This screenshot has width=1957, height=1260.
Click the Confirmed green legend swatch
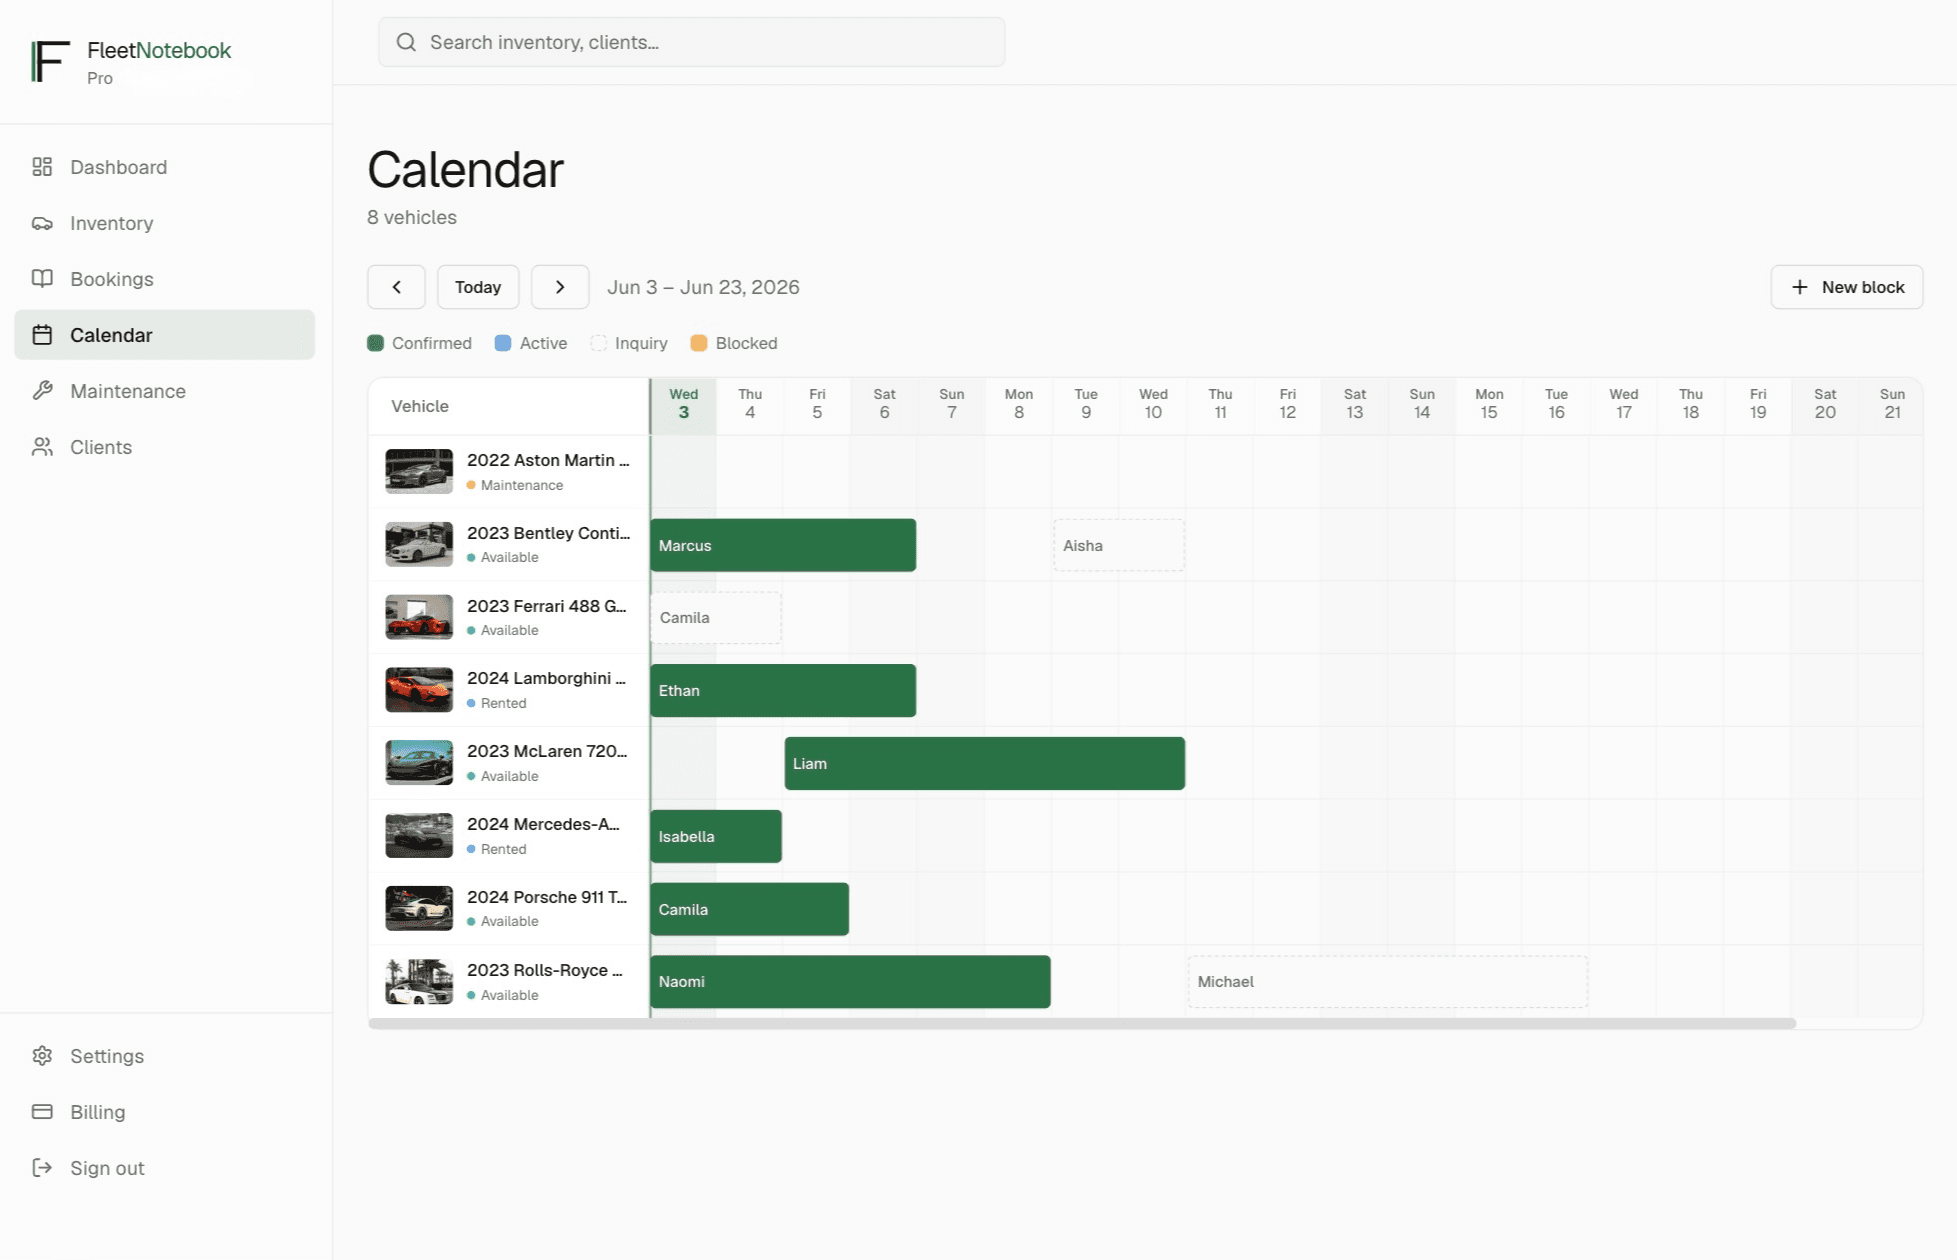pyautogui.click(x=376, y=343)
